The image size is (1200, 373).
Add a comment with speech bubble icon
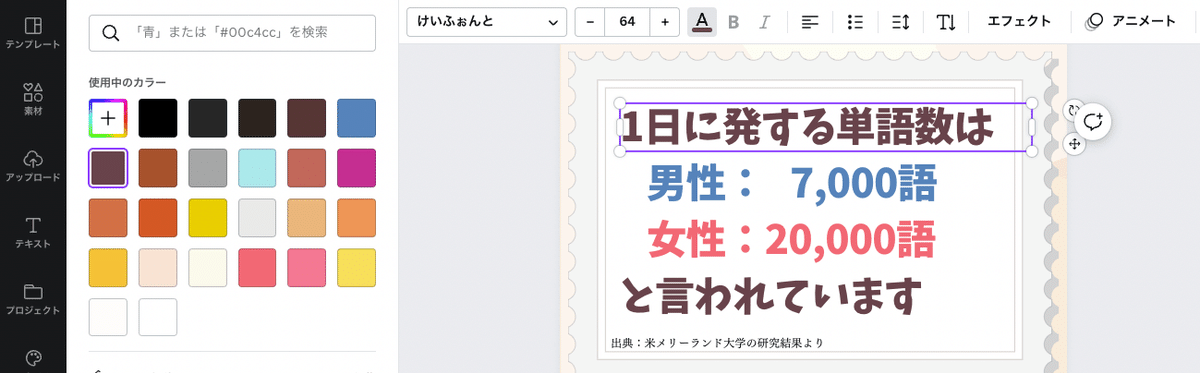(1094, 121)
